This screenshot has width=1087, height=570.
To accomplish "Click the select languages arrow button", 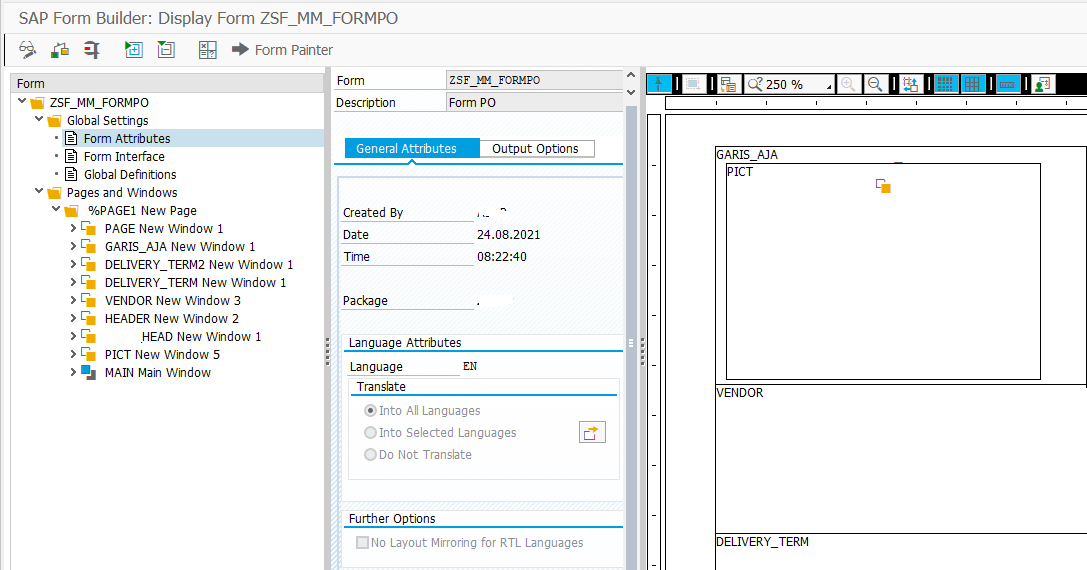I will [592, 432].
